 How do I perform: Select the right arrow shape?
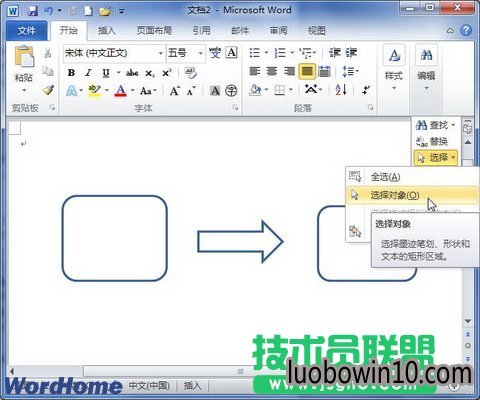click(240, 242)
